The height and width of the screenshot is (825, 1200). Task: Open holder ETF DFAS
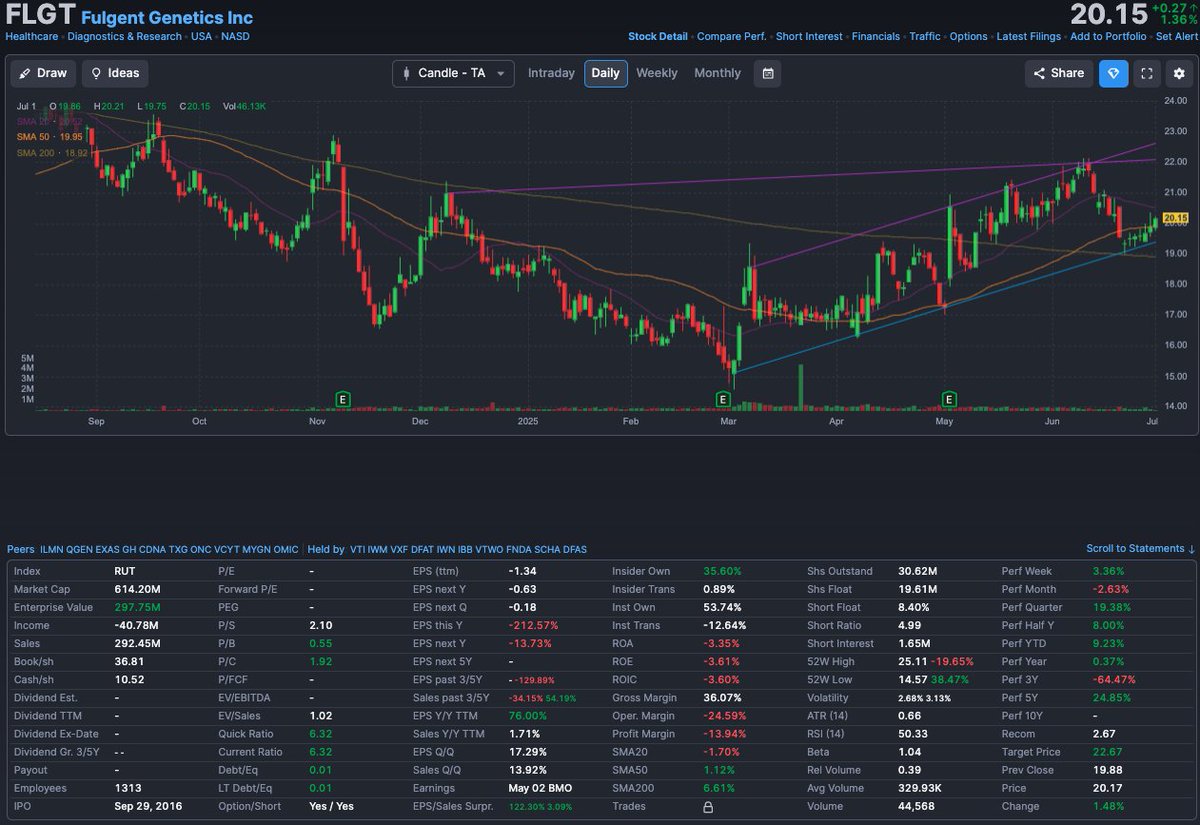[575, 550]
